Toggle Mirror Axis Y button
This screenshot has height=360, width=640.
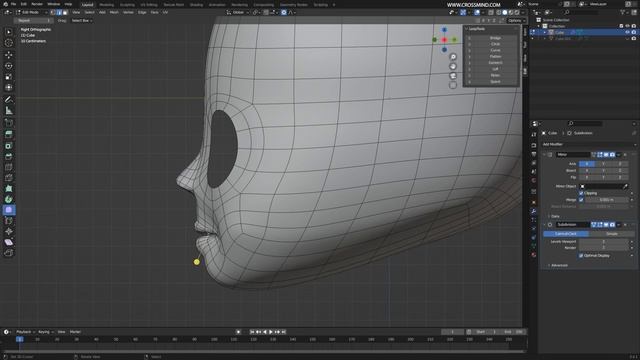(x=603, y=164)
